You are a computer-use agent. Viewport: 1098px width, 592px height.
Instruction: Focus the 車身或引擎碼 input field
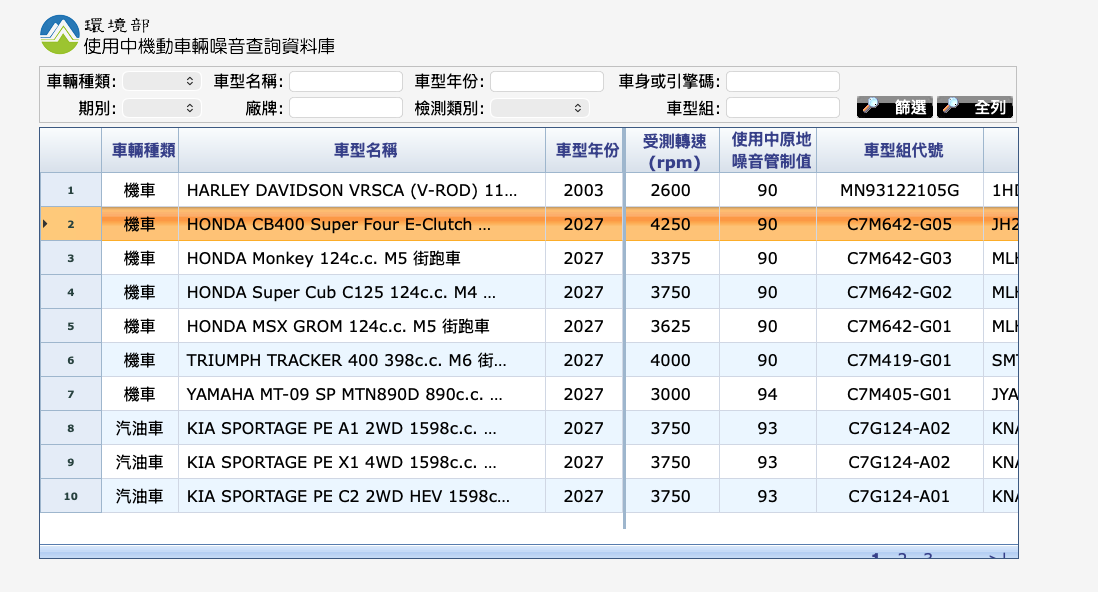tap(783, 81)
